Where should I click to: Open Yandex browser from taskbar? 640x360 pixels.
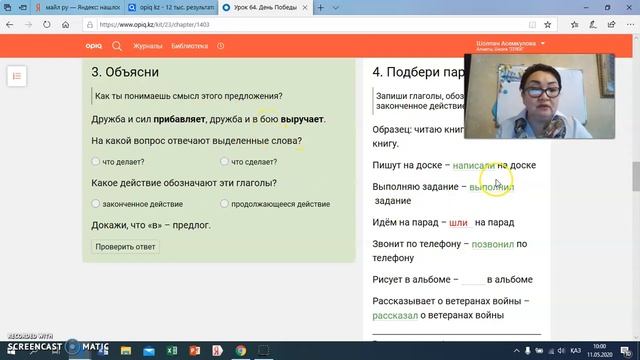pyautogui.click(x=218, y=351)
